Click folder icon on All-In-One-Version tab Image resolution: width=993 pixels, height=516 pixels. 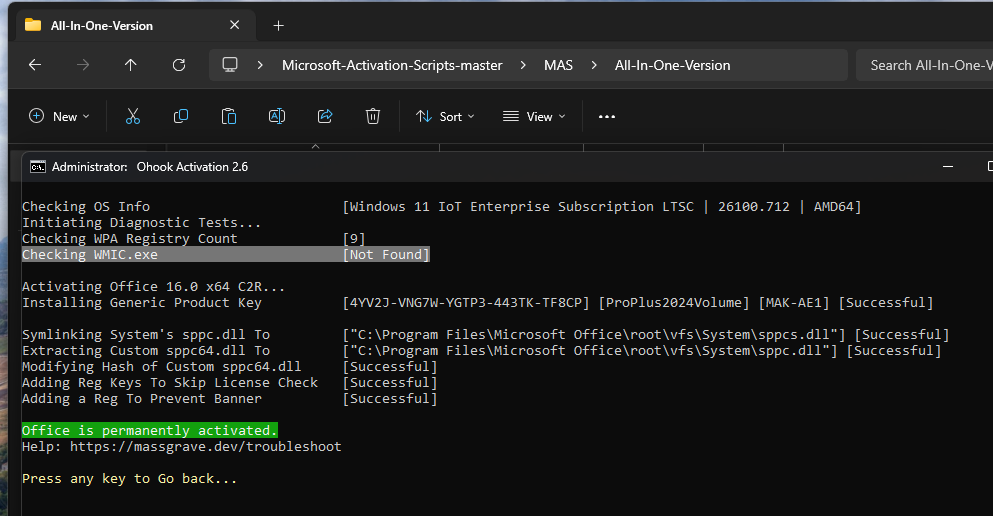pyautogui.click(x=33, y=25)
